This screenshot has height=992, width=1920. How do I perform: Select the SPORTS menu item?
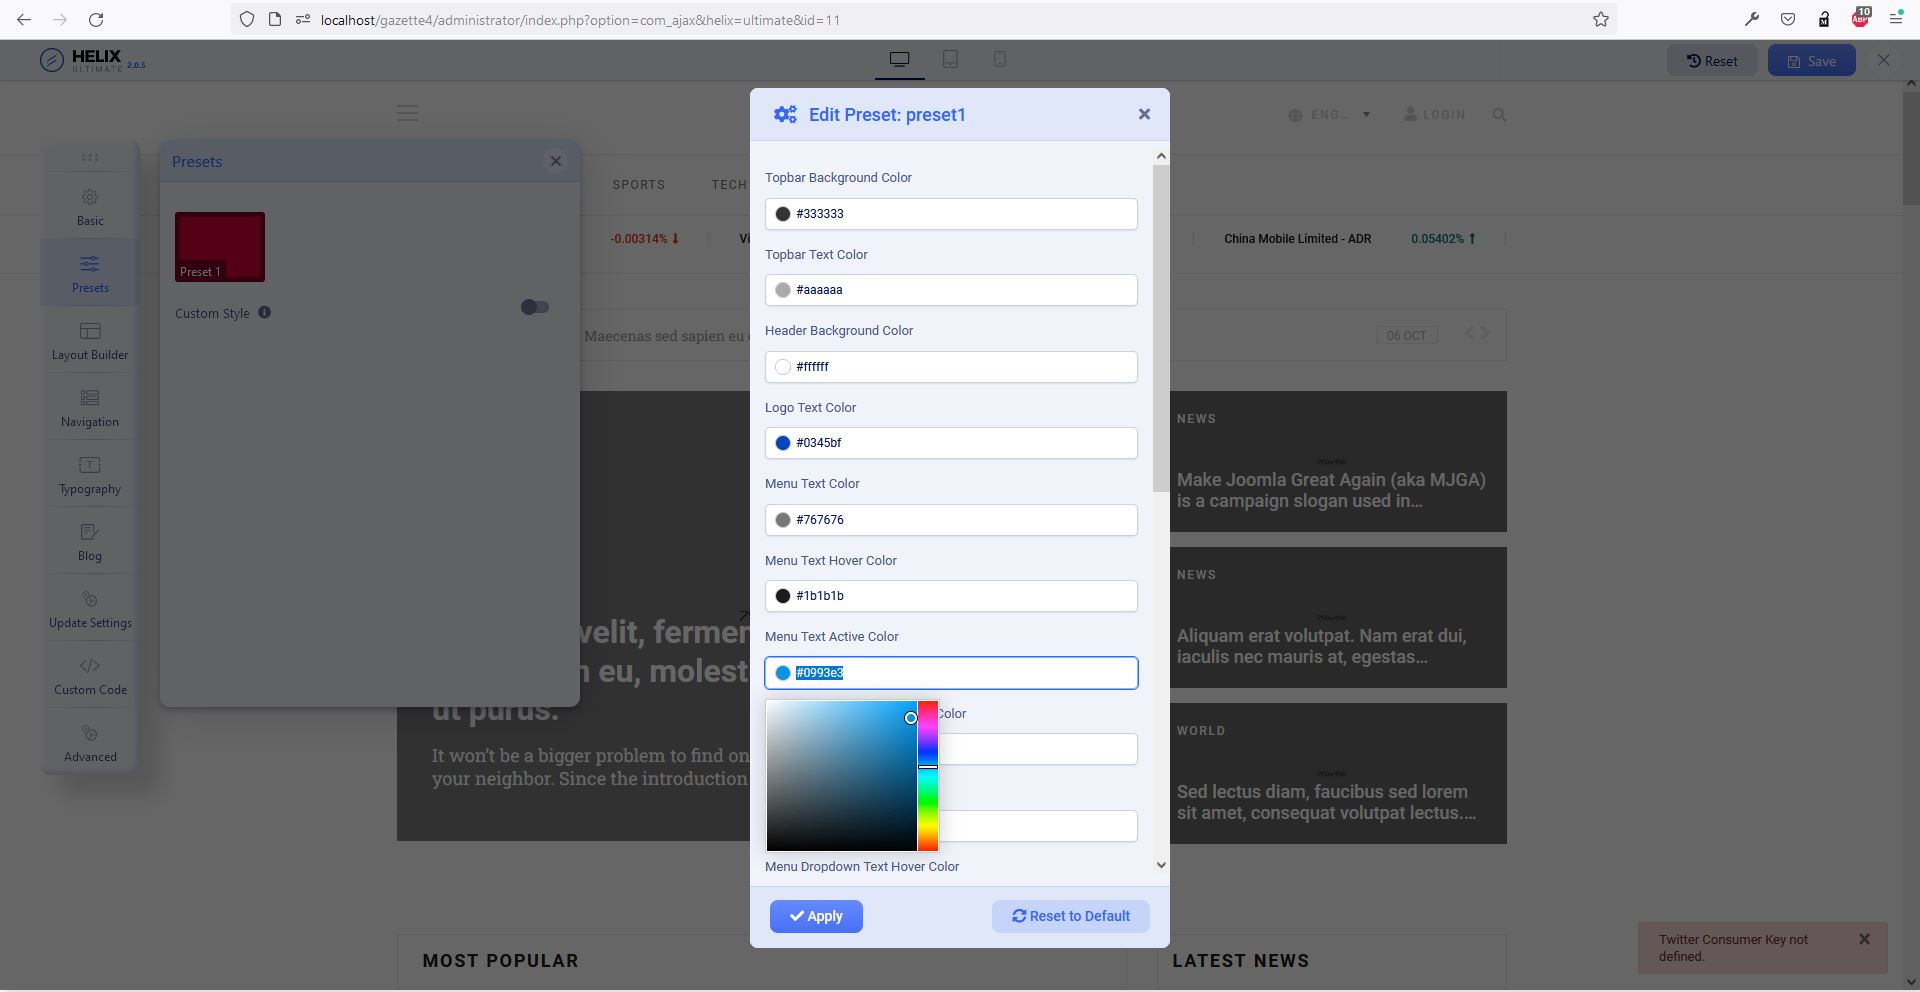pos(638,185)
